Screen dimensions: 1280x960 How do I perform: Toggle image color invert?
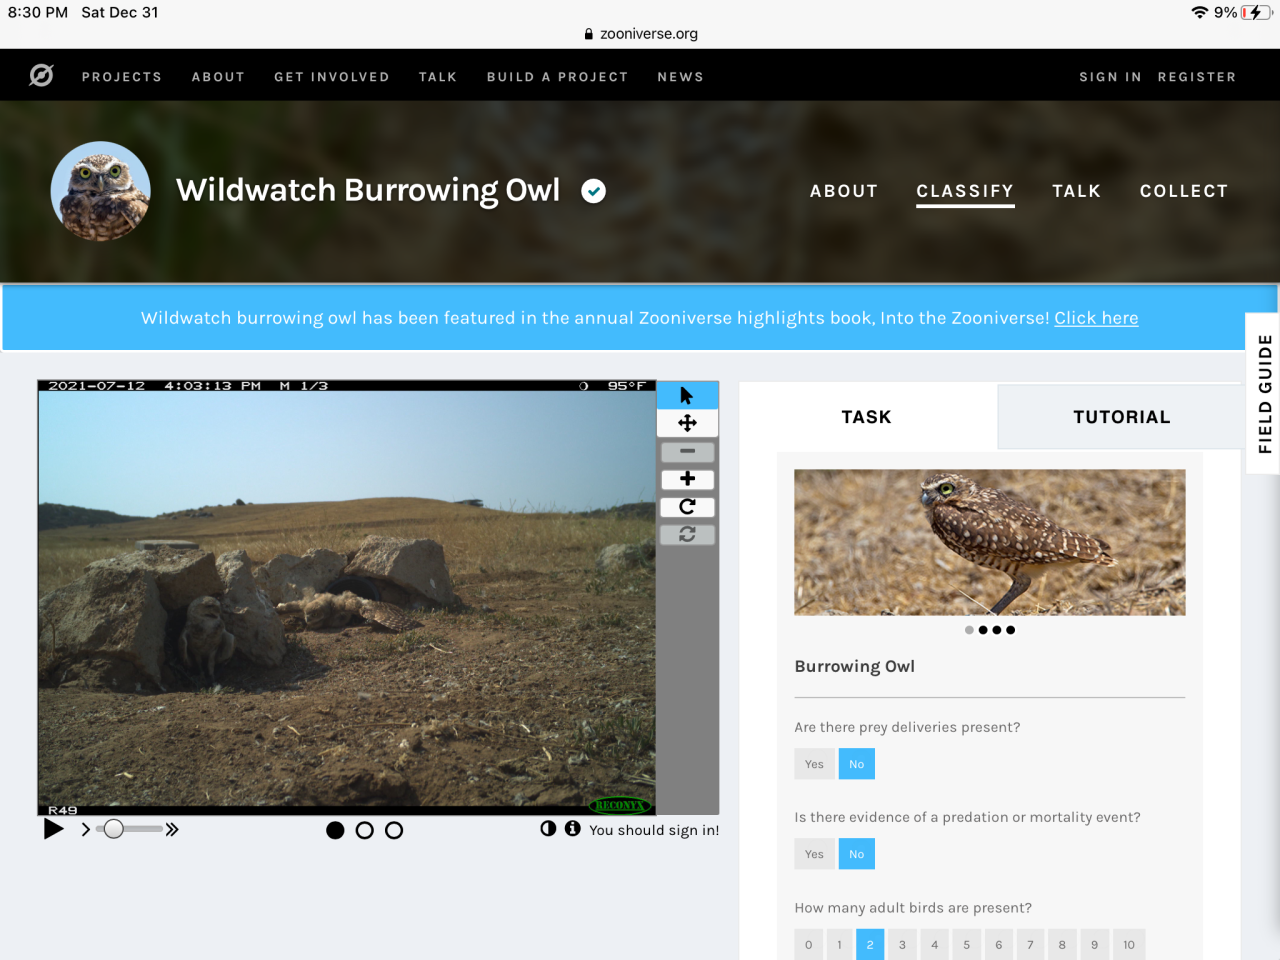tap(548, 828)
